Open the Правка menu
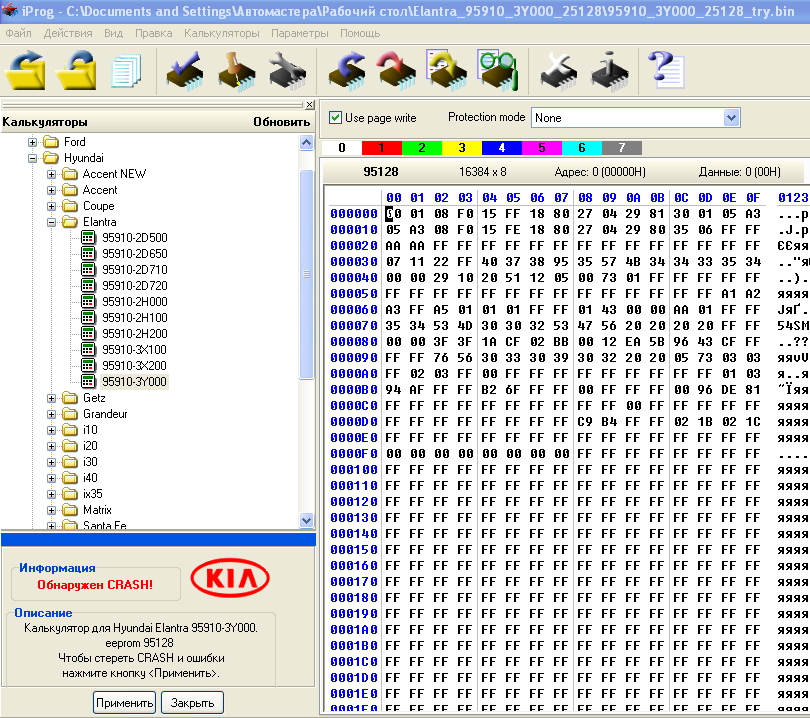The width and height of the screenshot is (810, 718). [x=153, y=34]
